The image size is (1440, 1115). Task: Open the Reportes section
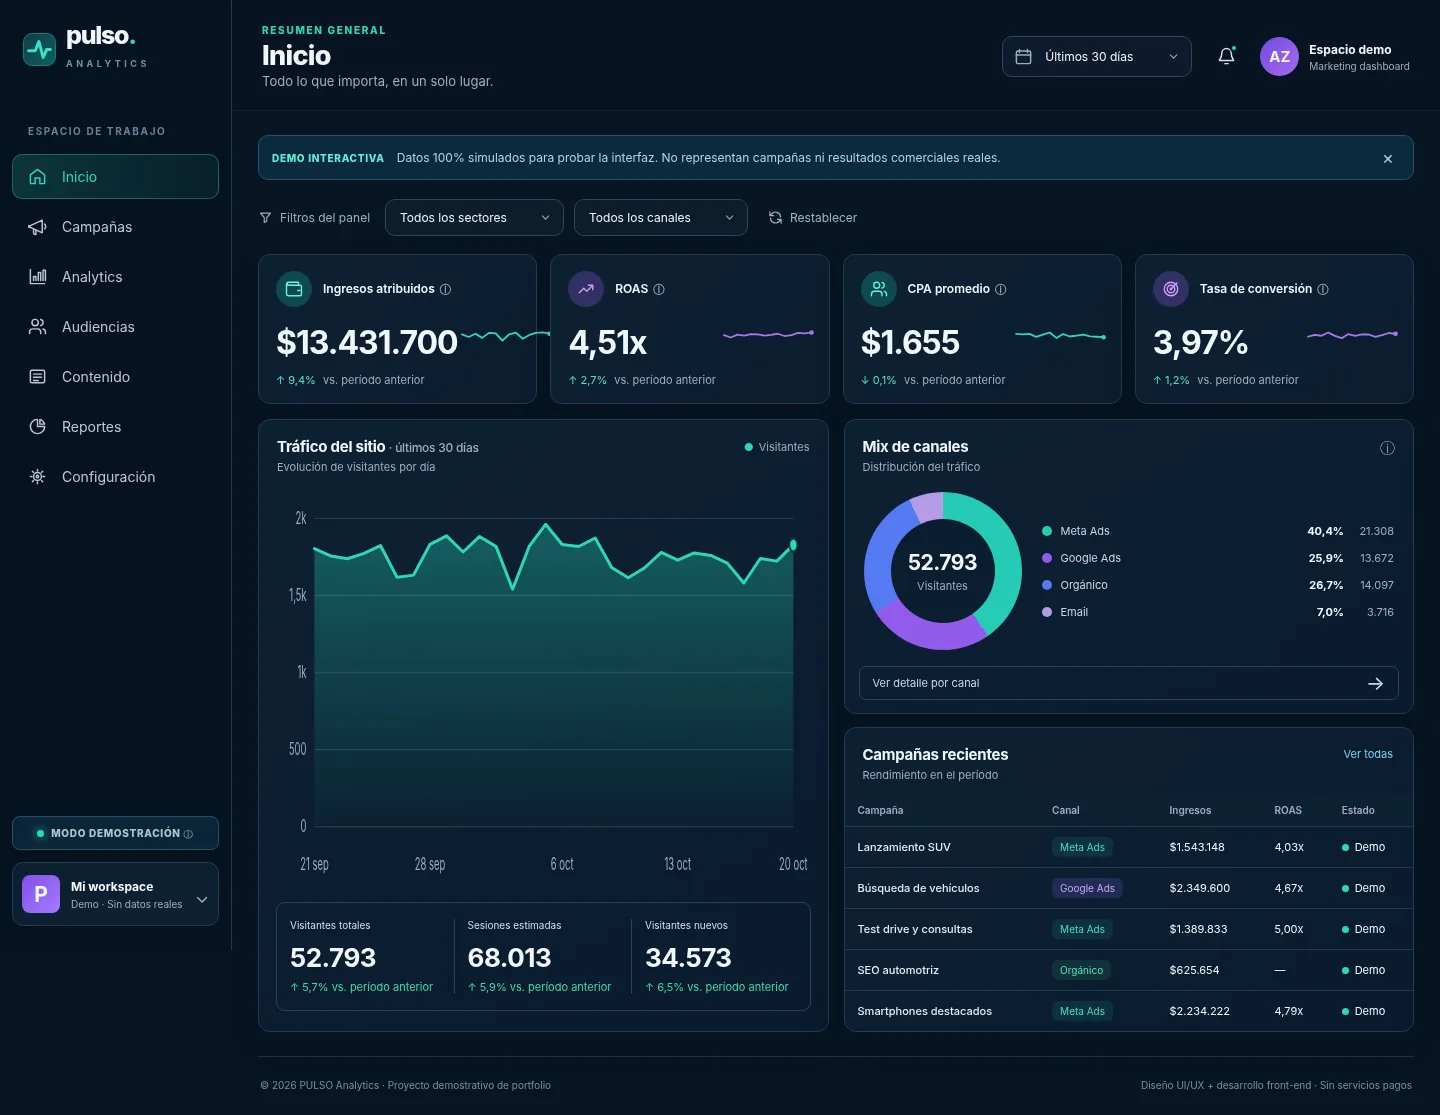point(115,427)
